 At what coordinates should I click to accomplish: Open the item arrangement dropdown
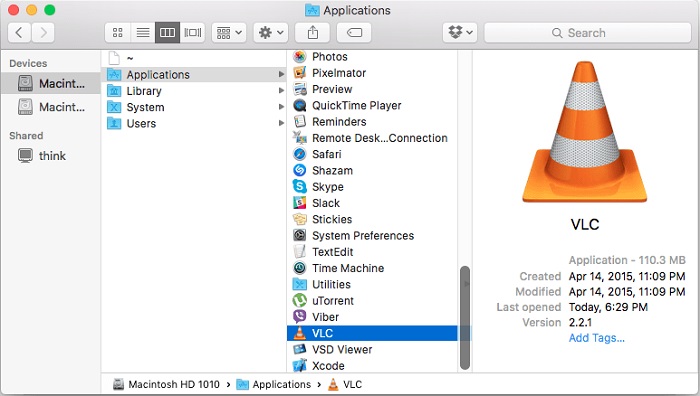pos(229,33)
